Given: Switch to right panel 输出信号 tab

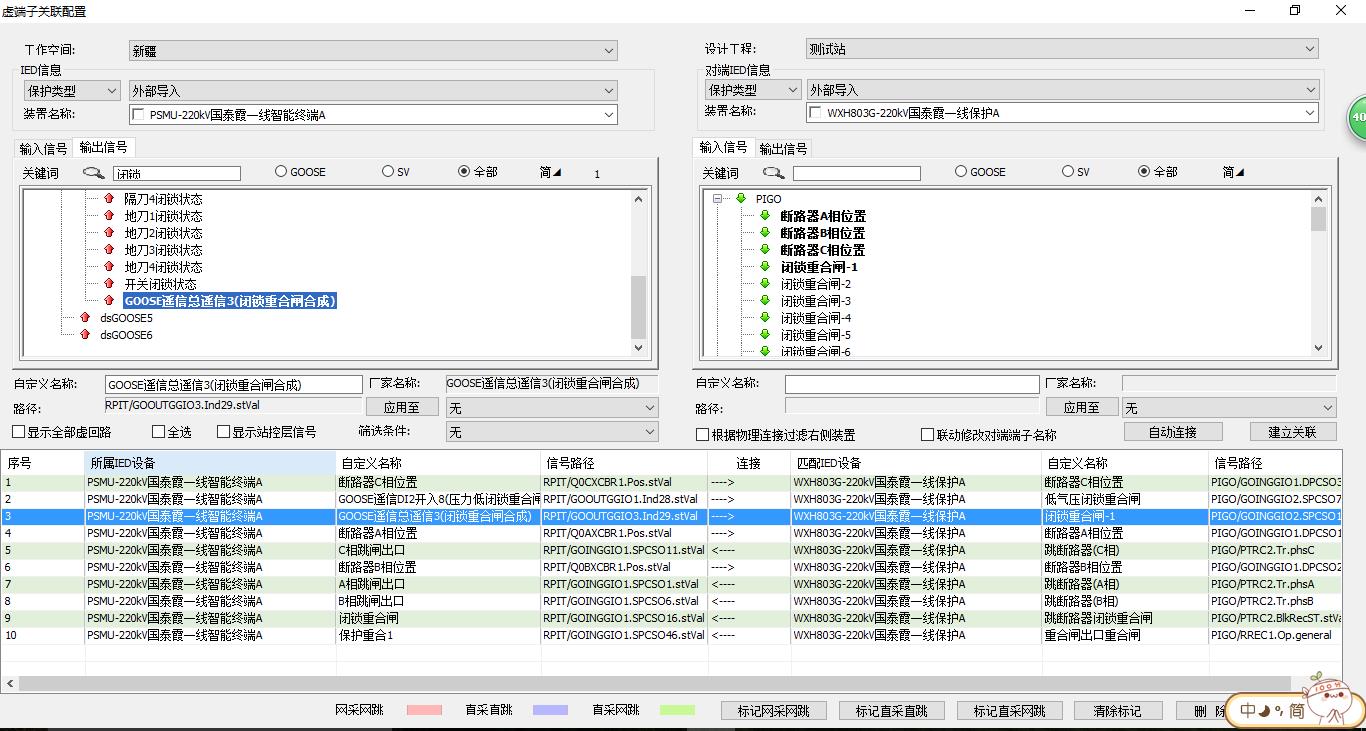Looking at the screenshot, I should 783,149.
